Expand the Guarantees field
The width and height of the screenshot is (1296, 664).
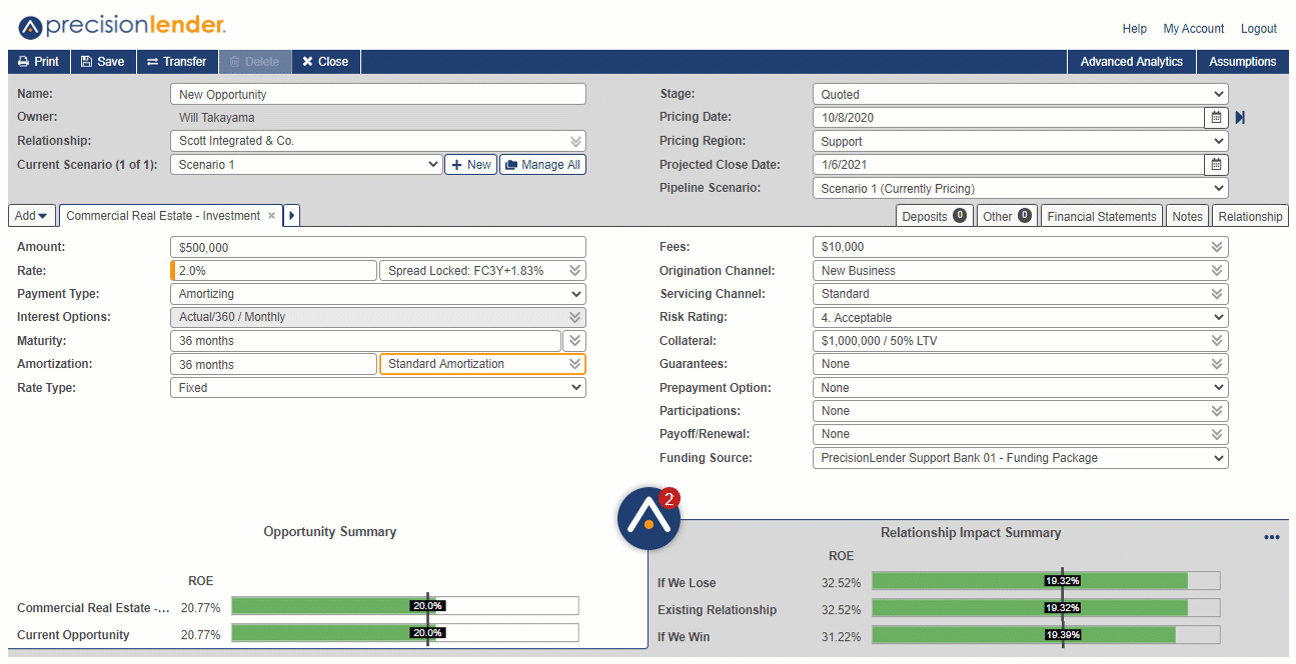tap(1217, 364)
